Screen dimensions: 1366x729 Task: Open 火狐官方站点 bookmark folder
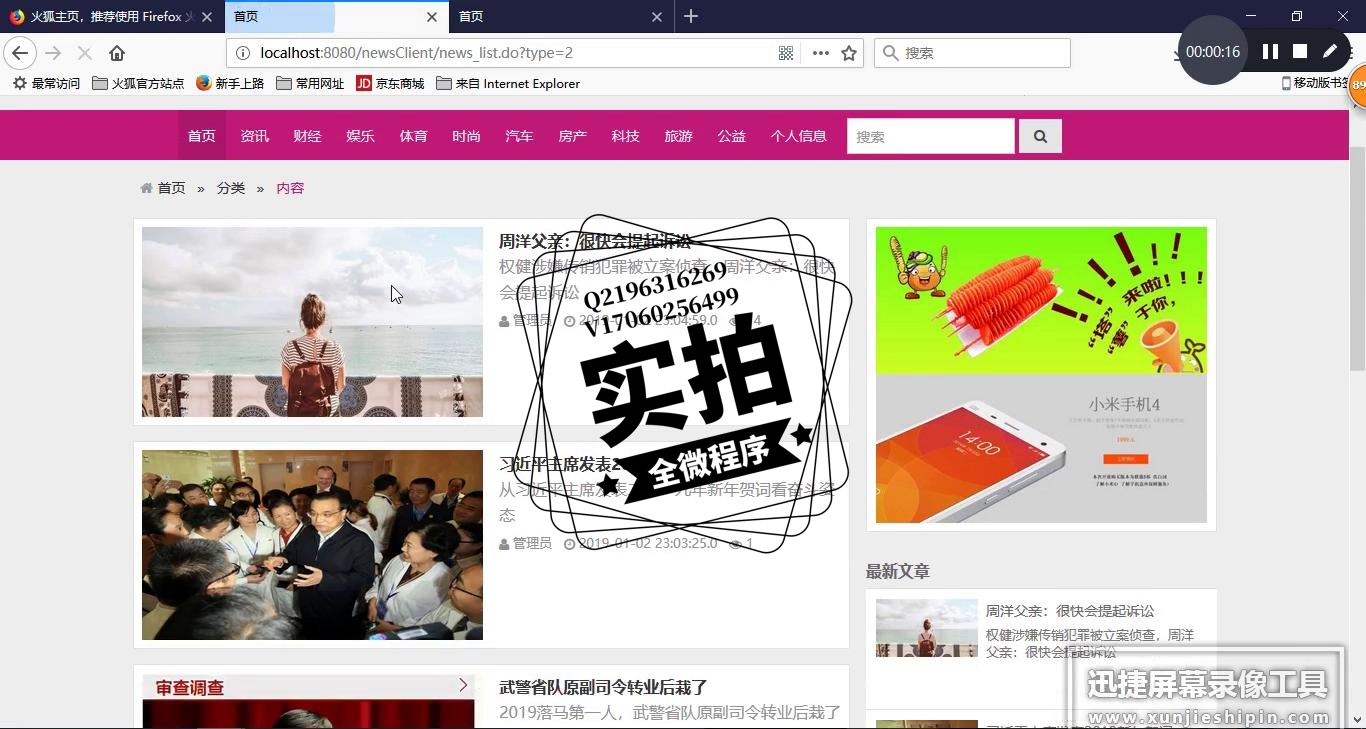point(138,84)
